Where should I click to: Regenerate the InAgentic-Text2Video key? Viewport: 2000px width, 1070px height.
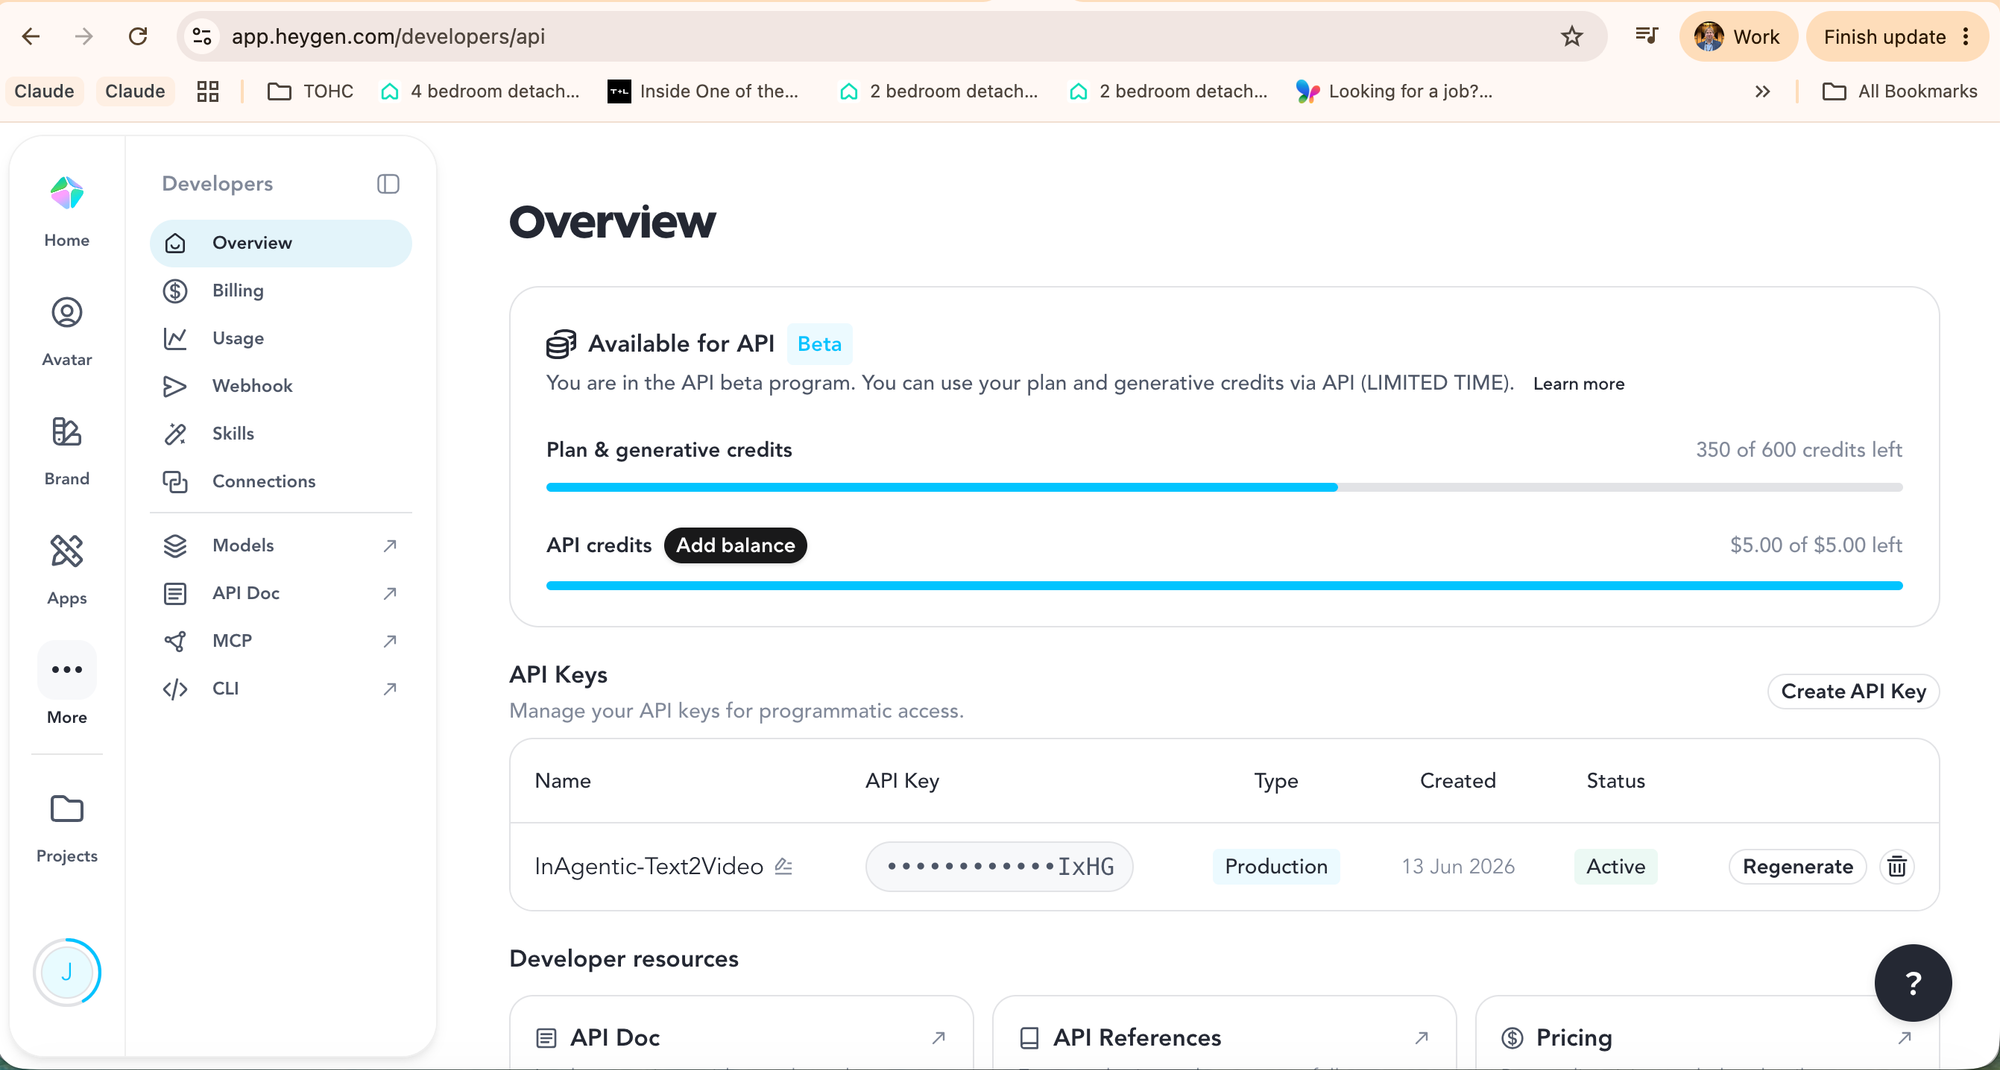click(1797, 866)
